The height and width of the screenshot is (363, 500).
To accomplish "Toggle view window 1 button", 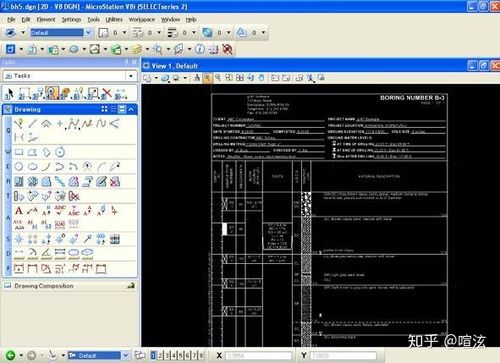I will click(153, 355).
